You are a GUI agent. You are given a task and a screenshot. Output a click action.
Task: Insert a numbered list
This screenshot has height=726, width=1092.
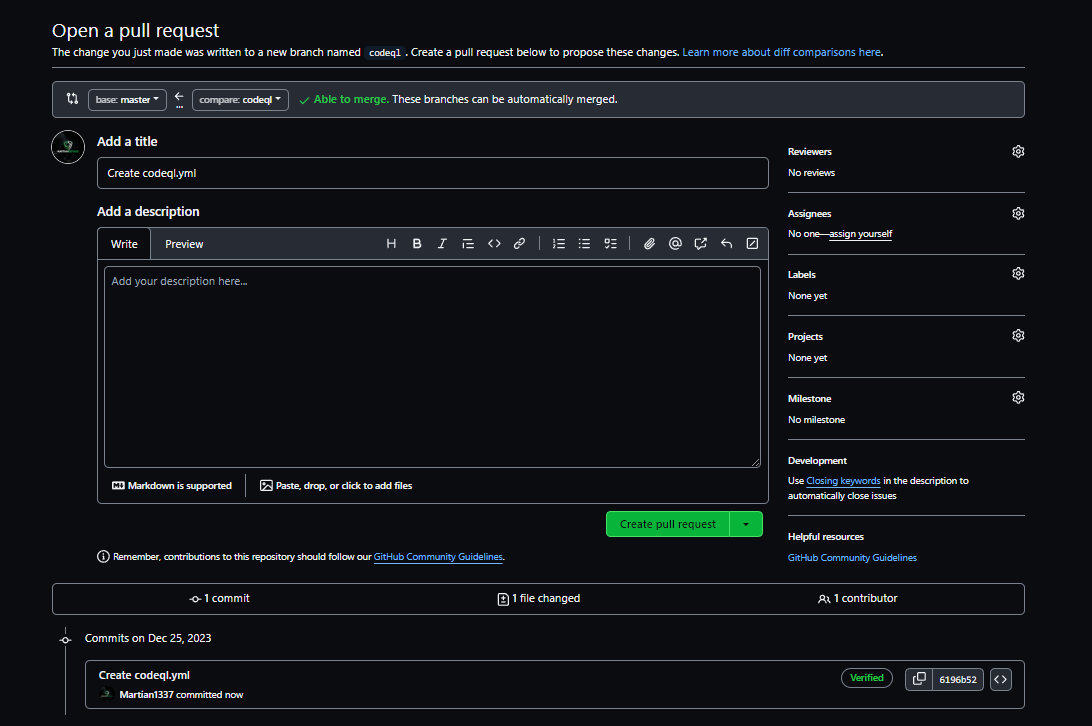point(559,244)
